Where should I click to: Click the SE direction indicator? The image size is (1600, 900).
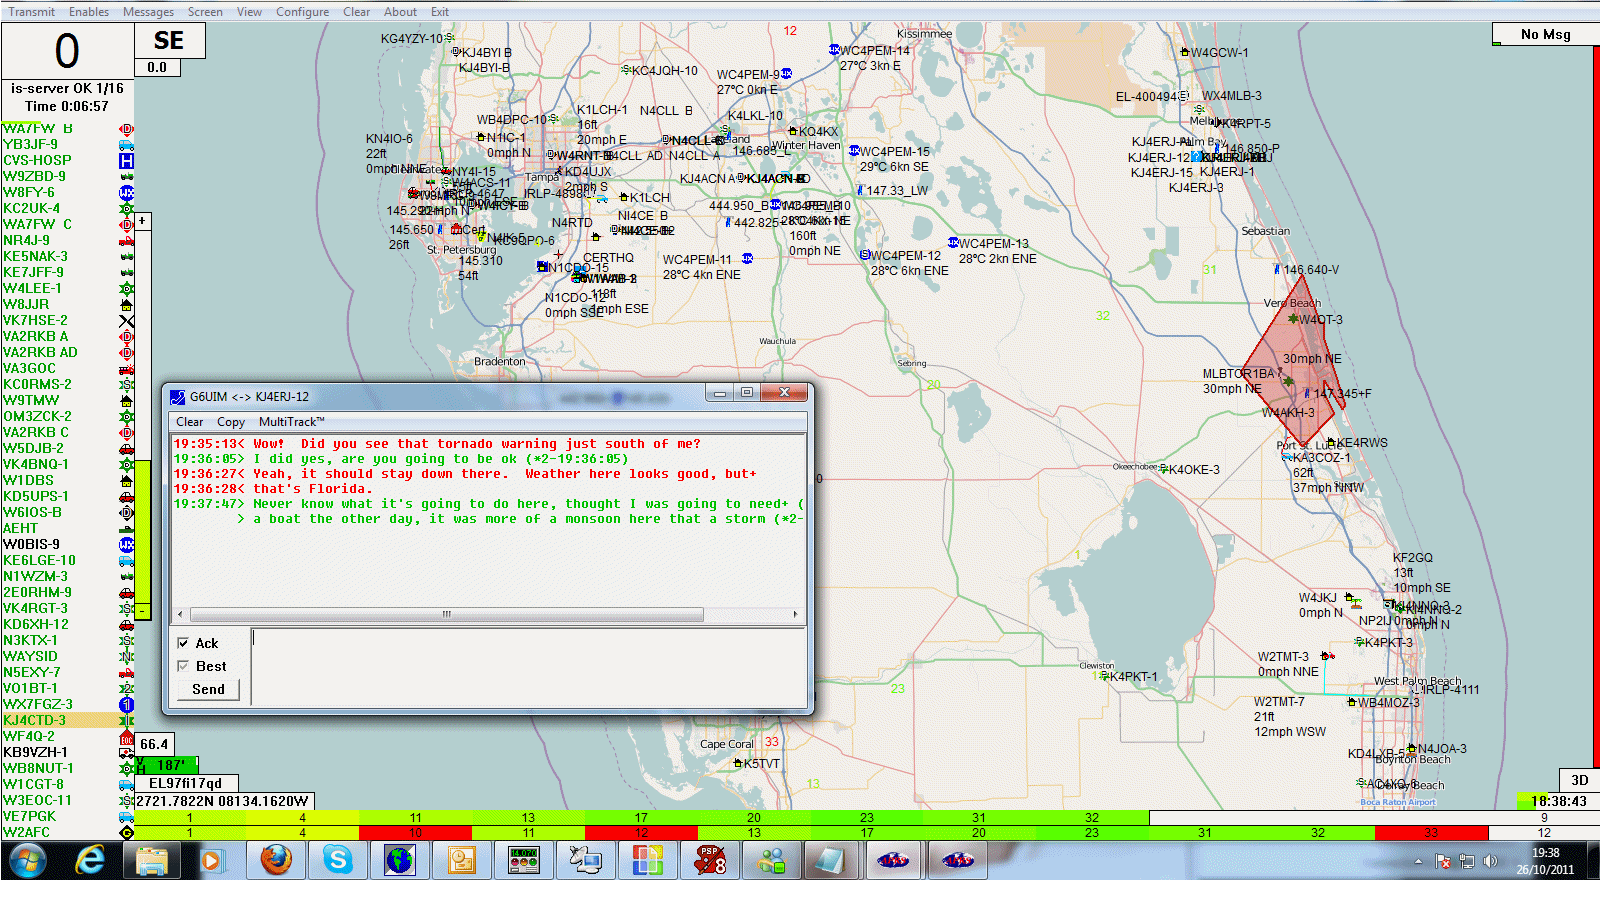point(169,41)
